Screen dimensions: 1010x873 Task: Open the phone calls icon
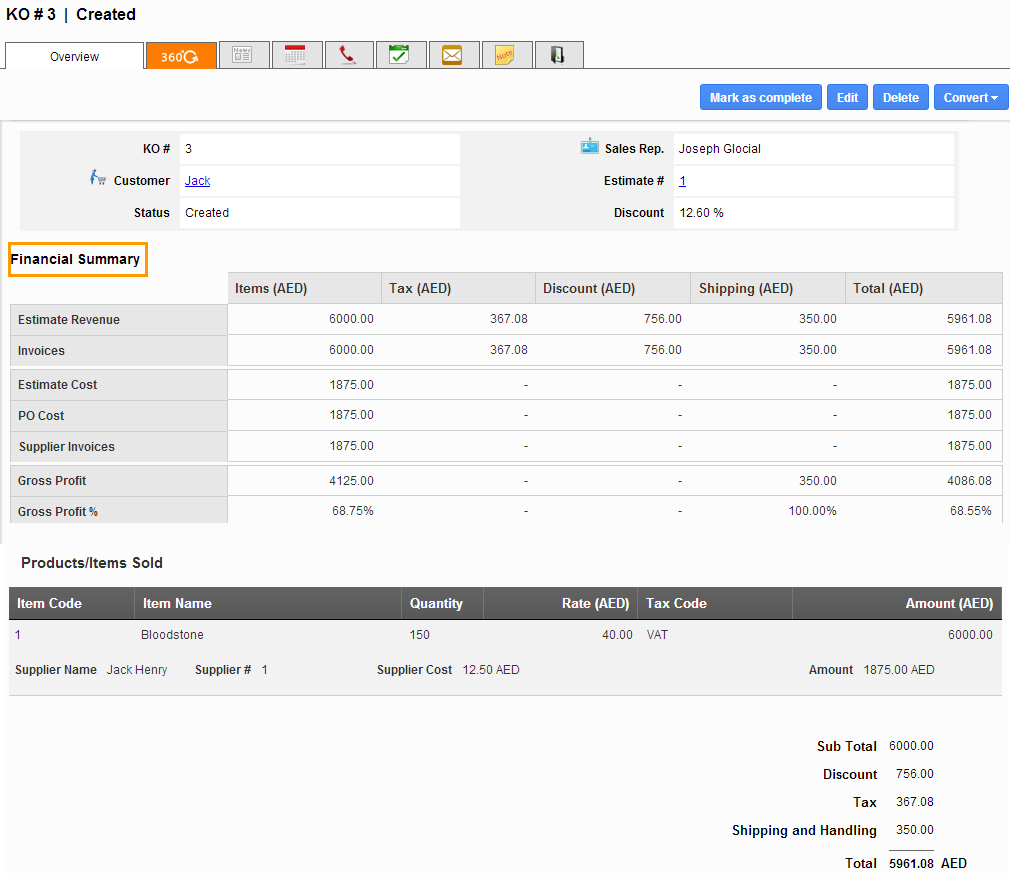coord(350,55)
